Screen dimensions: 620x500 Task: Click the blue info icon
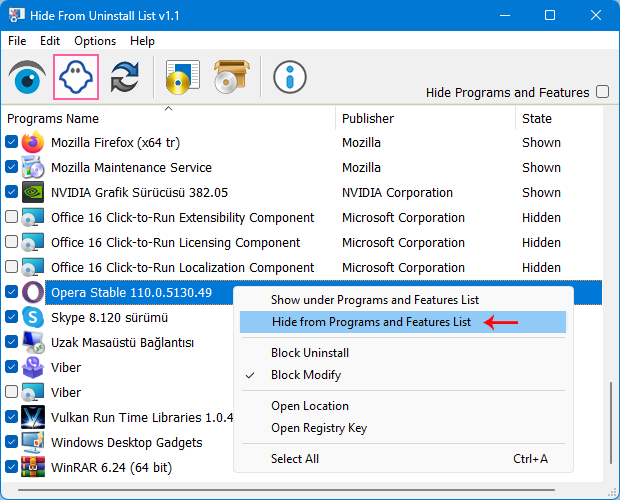point(289,77)
